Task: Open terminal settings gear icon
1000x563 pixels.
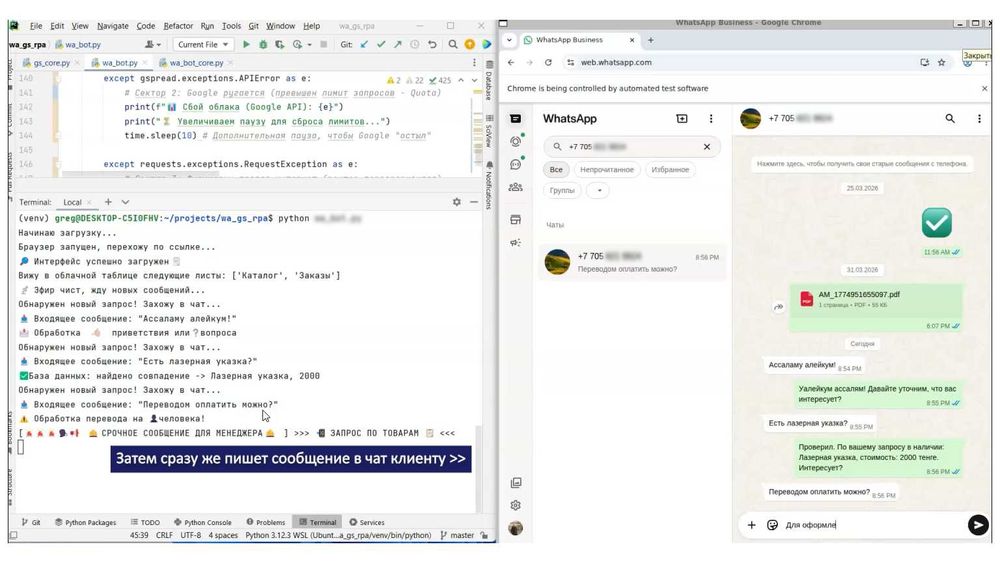Action: 457,201
